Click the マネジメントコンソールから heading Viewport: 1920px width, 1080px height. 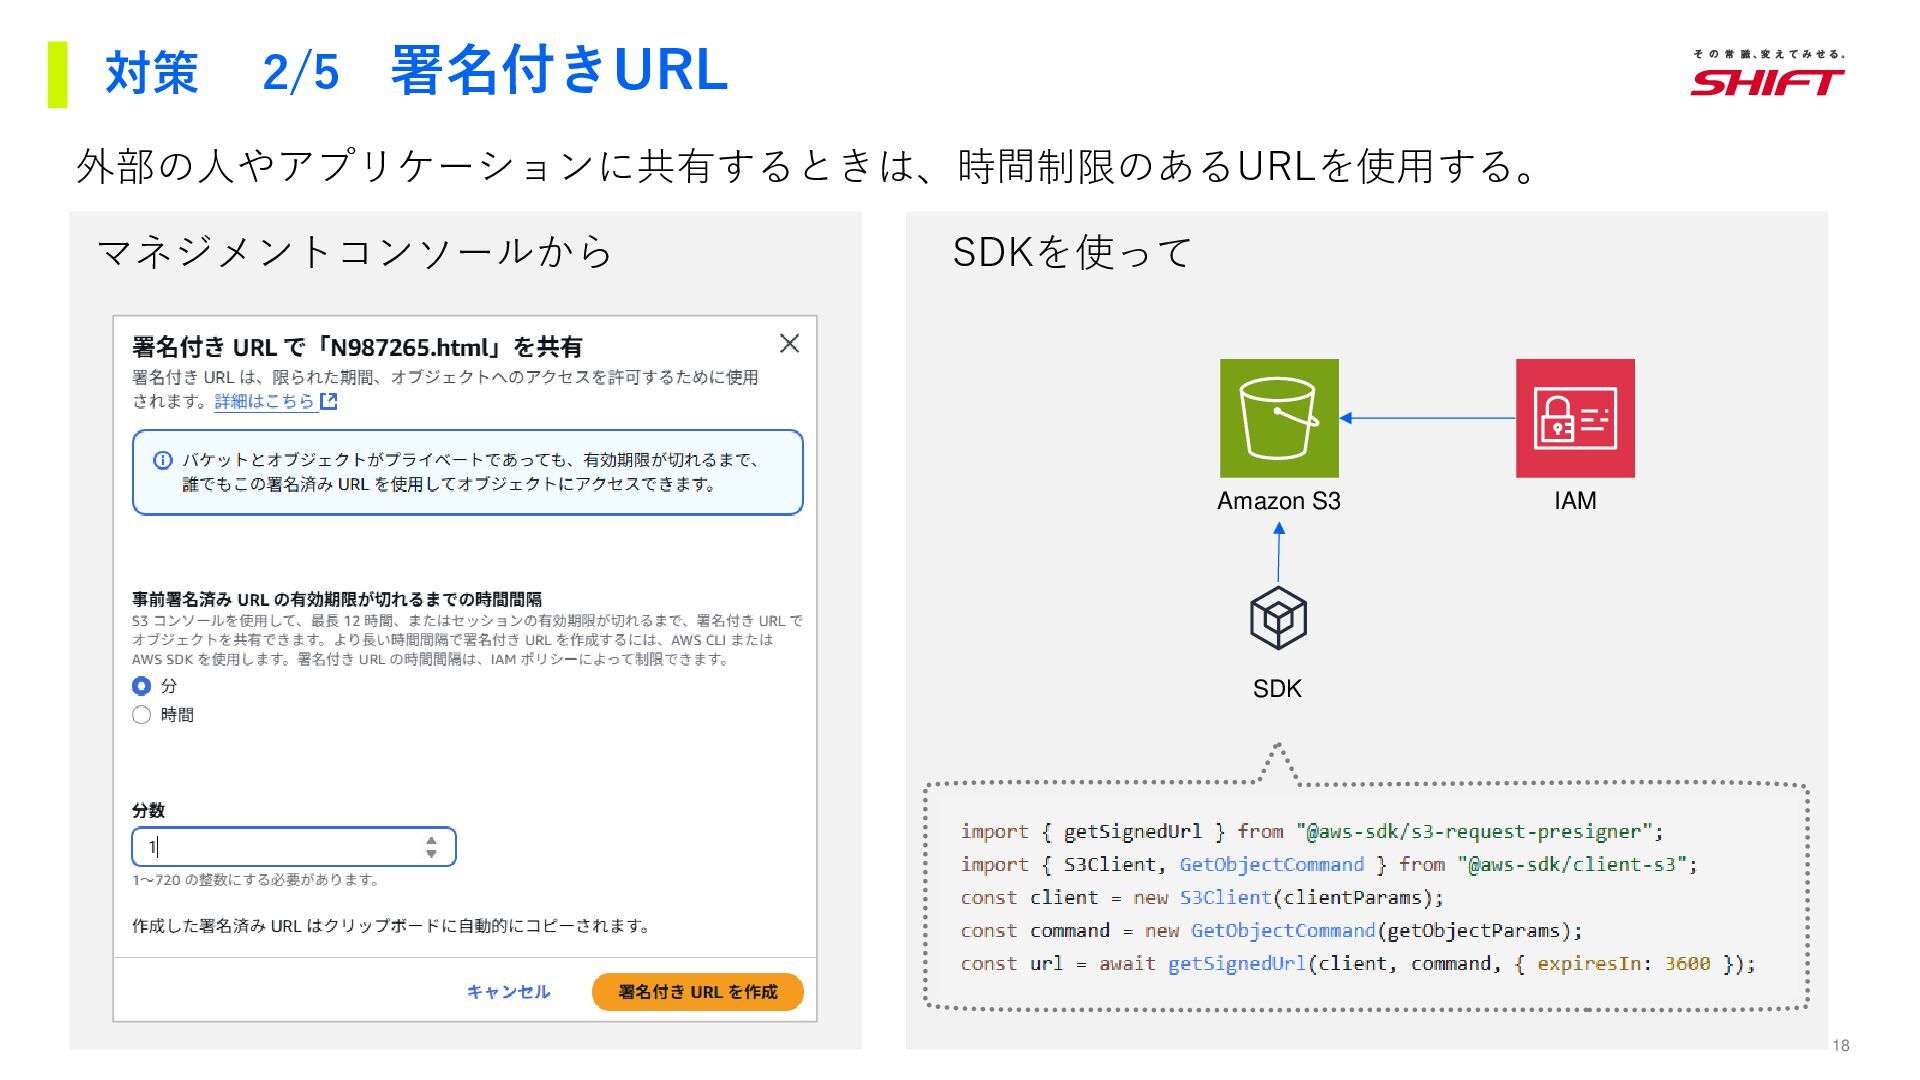point(355,251)
